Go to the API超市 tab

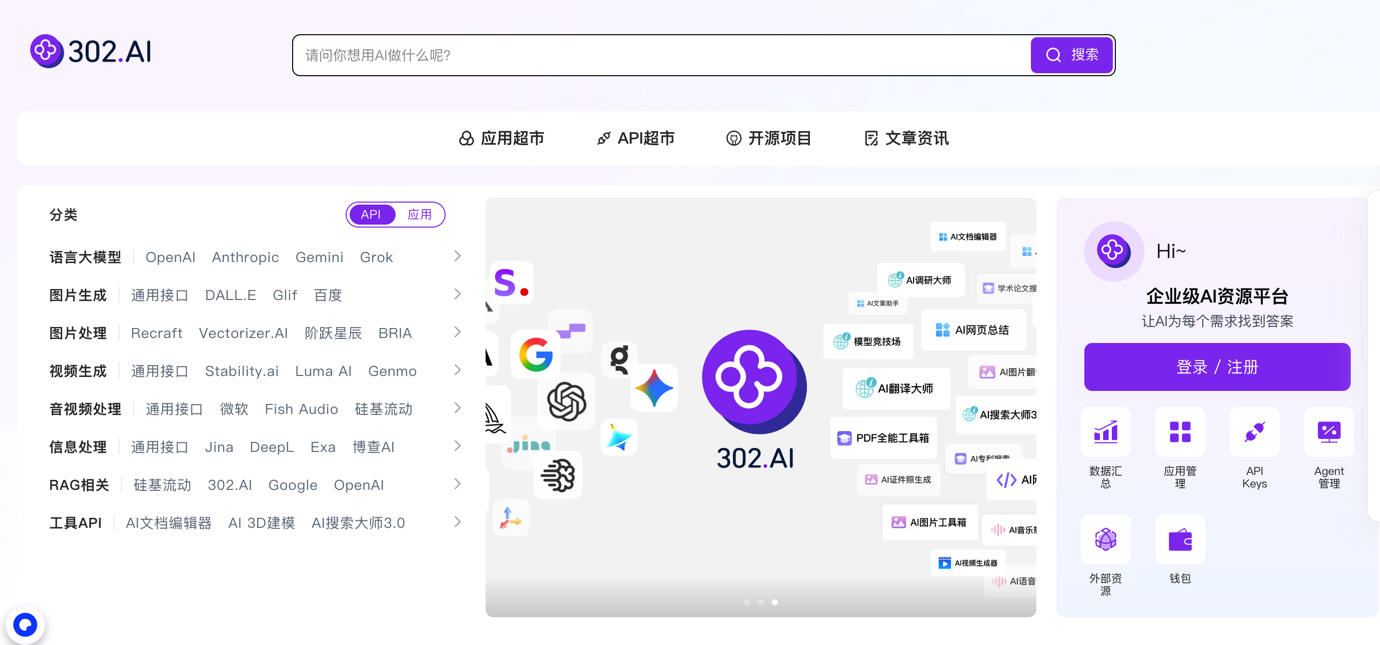coord(636,139)
